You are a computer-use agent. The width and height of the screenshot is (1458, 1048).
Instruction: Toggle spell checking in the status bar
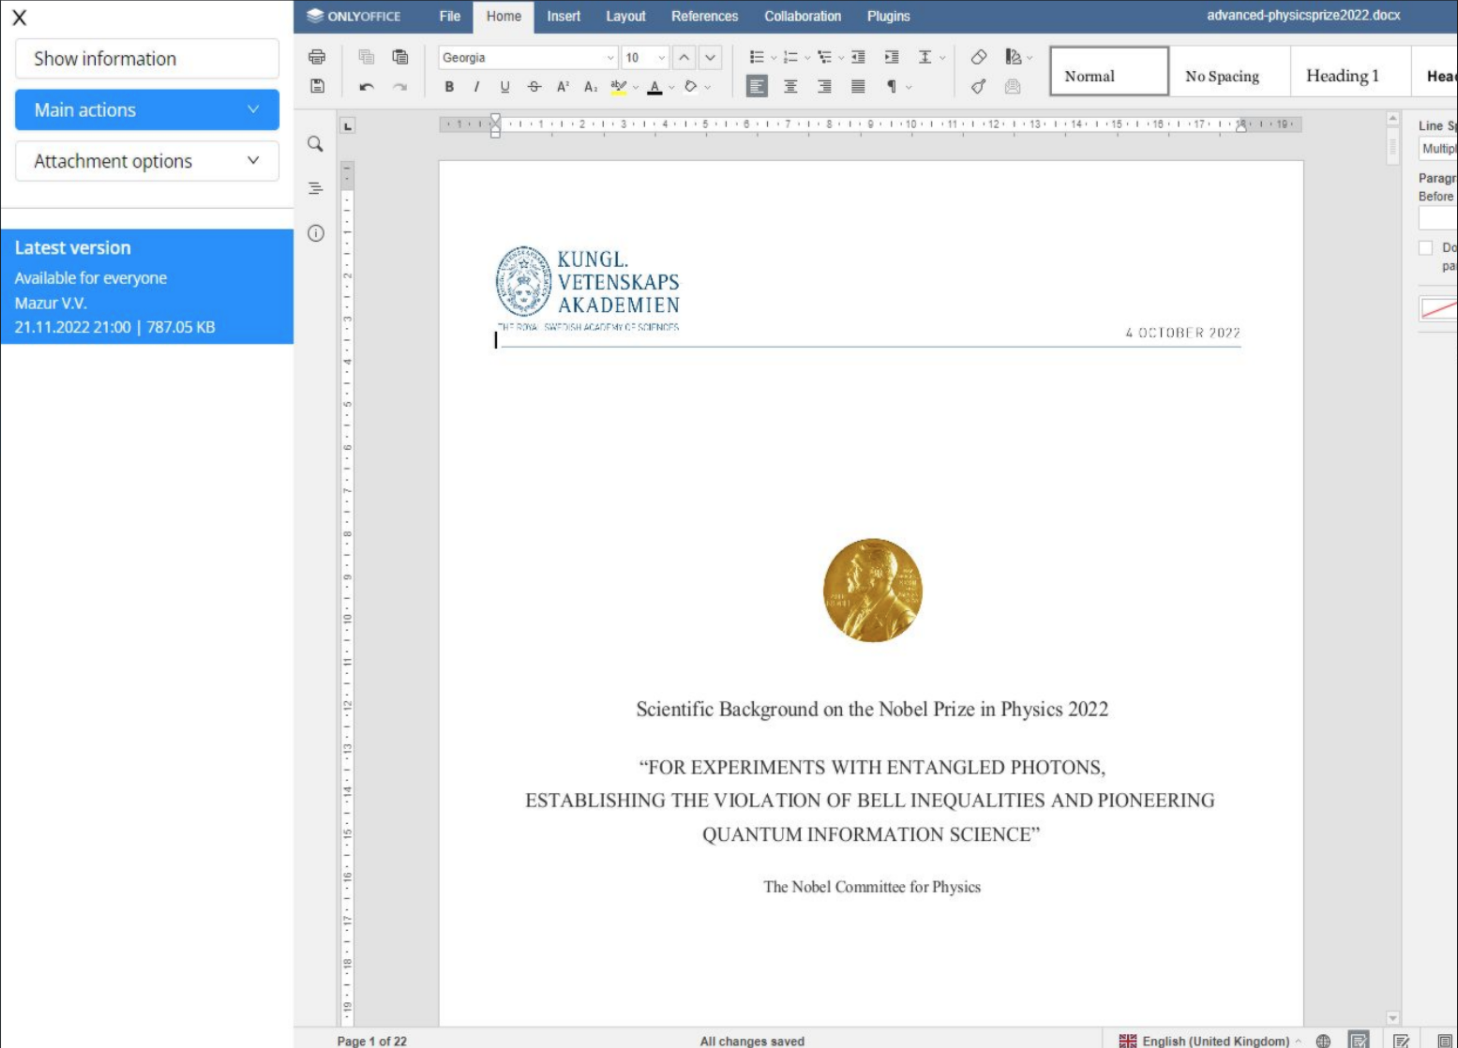pos(1358,1040)
